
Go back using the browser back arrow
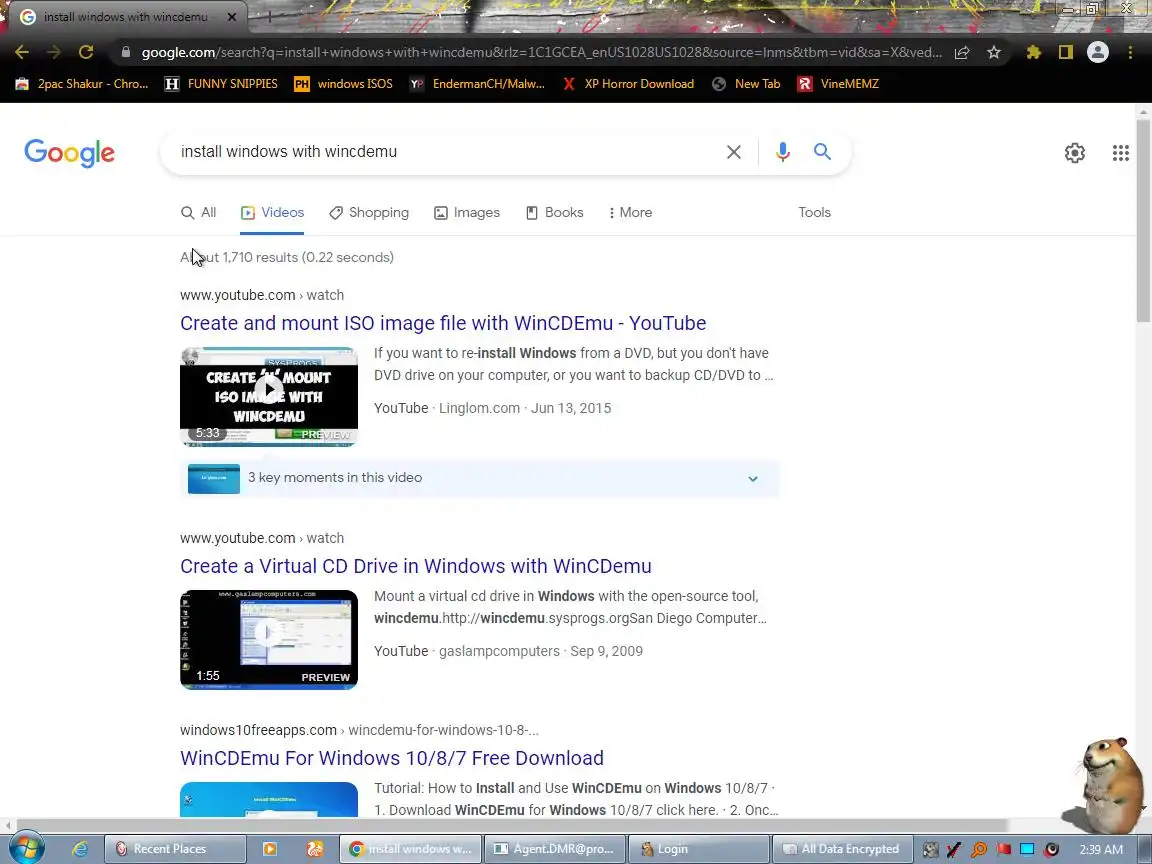pos(22,52)
